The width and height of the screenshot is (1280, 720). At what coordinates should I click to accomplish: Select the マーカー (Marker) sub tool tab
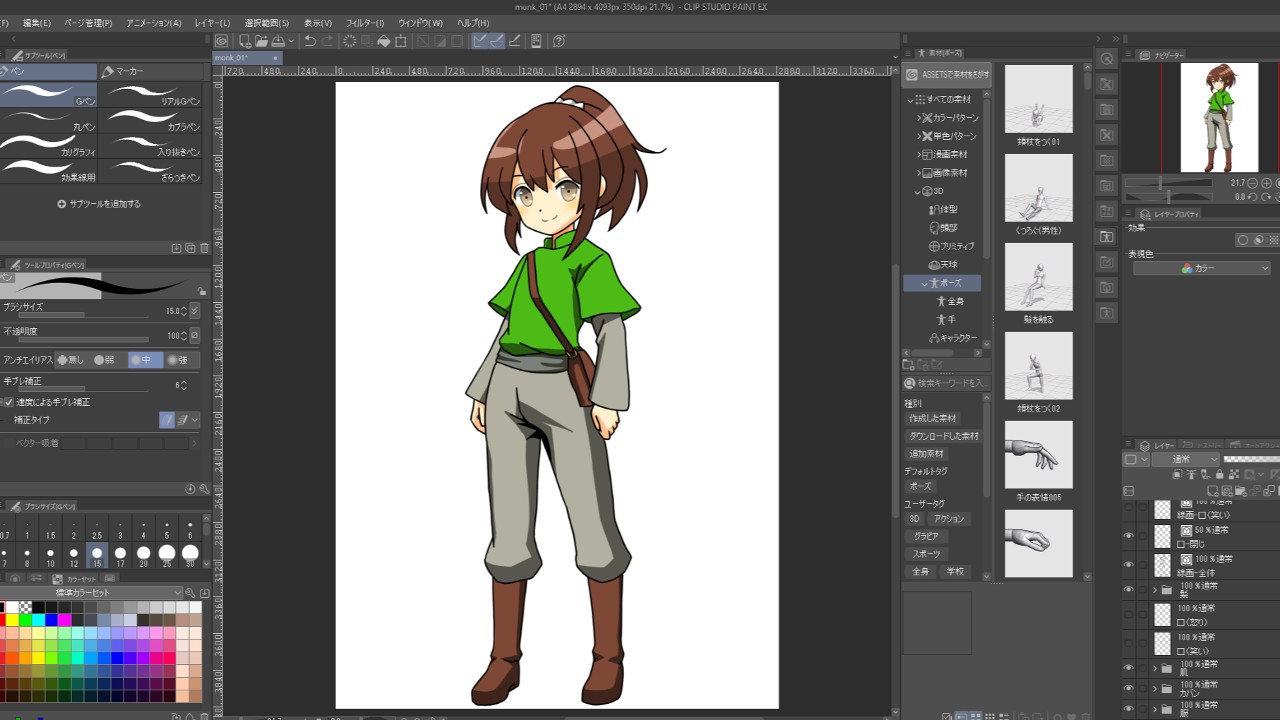coord(150,72)
